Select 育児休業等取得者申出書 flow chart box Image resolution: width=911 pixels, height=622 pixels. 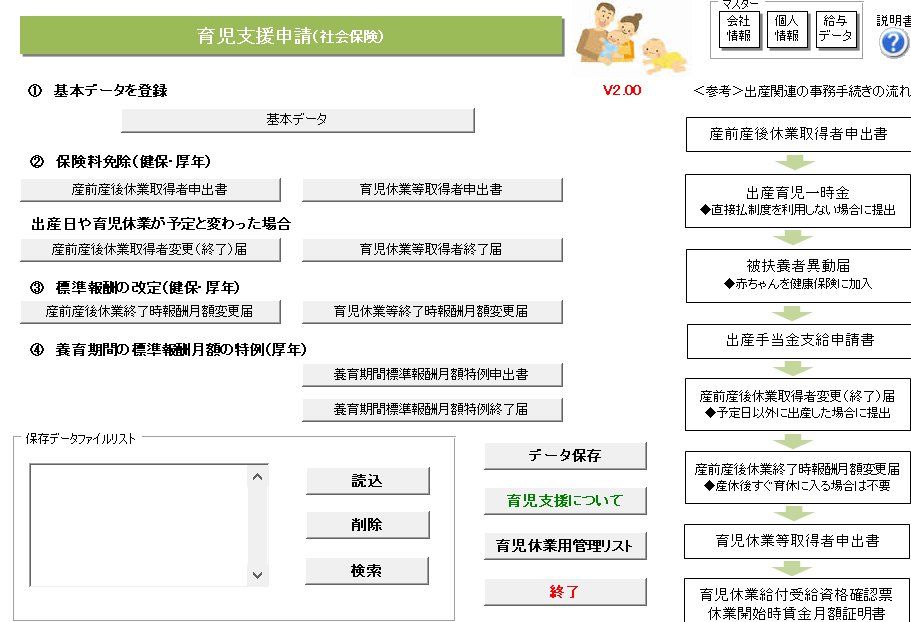click(x=798, y=541)
